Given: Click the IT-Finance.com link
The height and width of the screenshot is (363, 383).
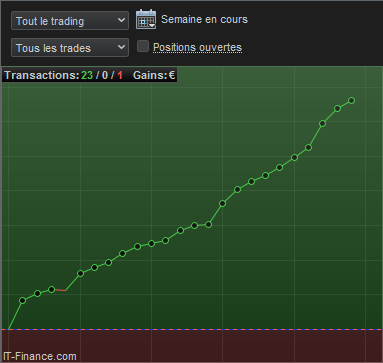Looking at the screenshot, I should [x=40, y=356].
